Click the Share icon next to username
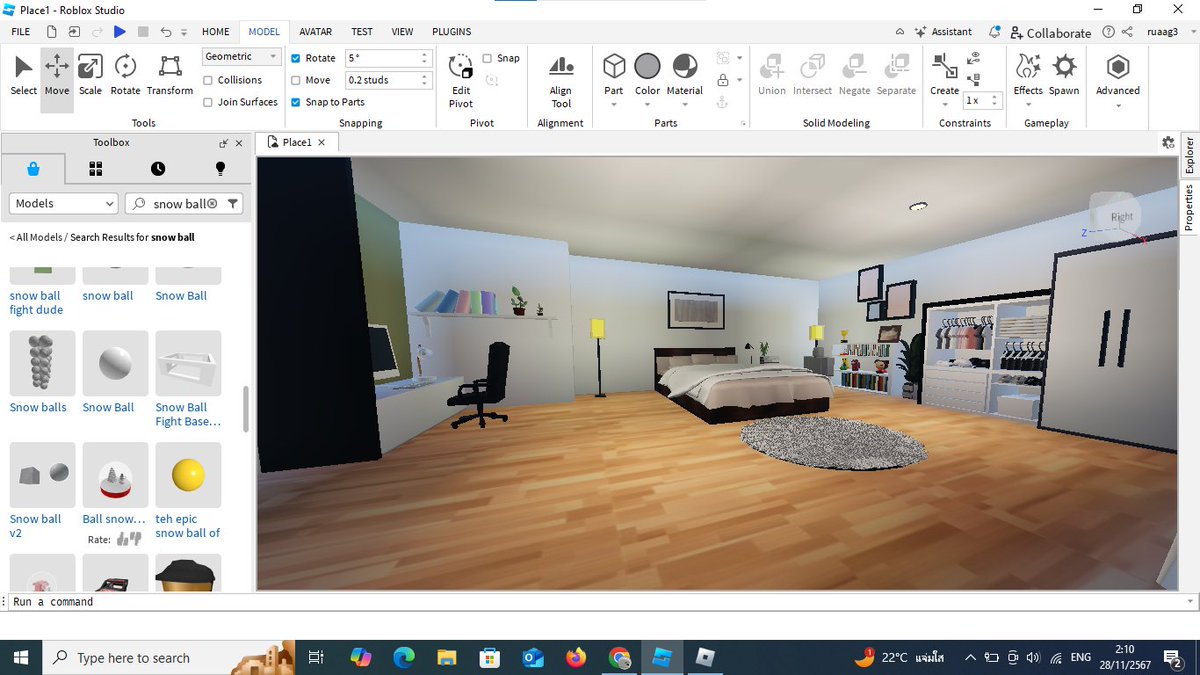The image size is (1200, 675). pos(1128,32)
